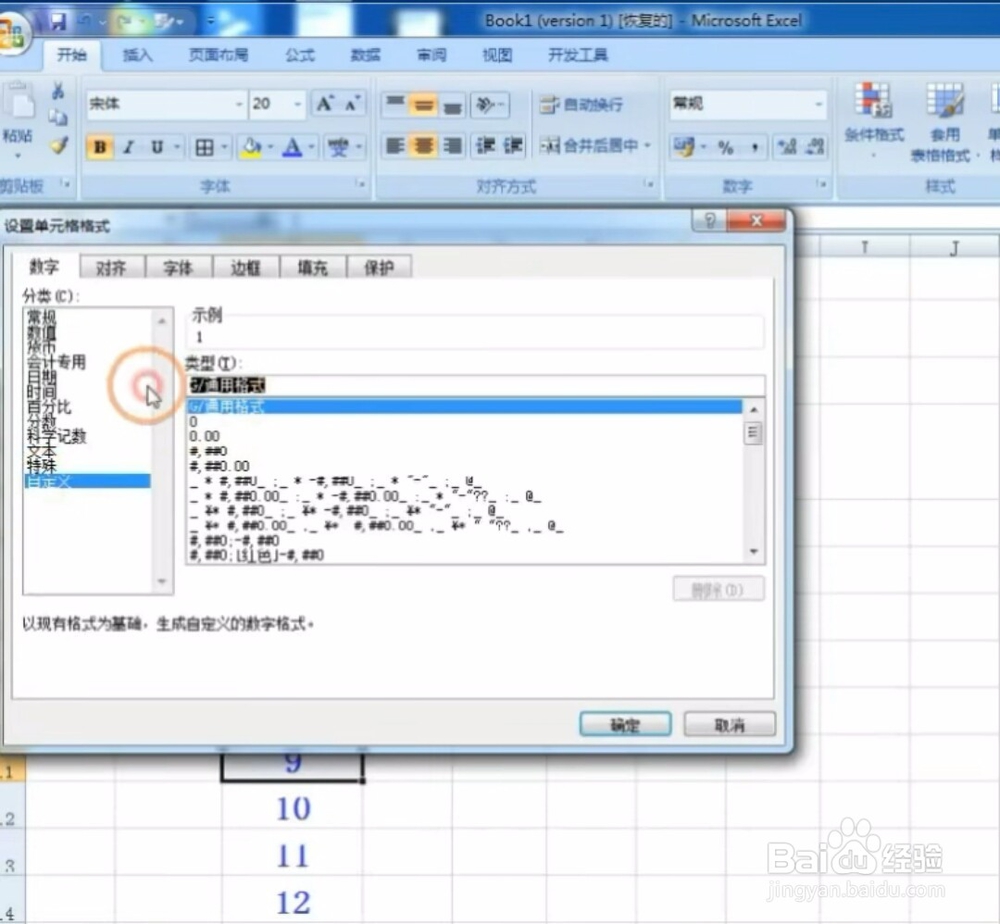
Task: Open alignment group dialog launcher
Action: click(x=649, y=185)
